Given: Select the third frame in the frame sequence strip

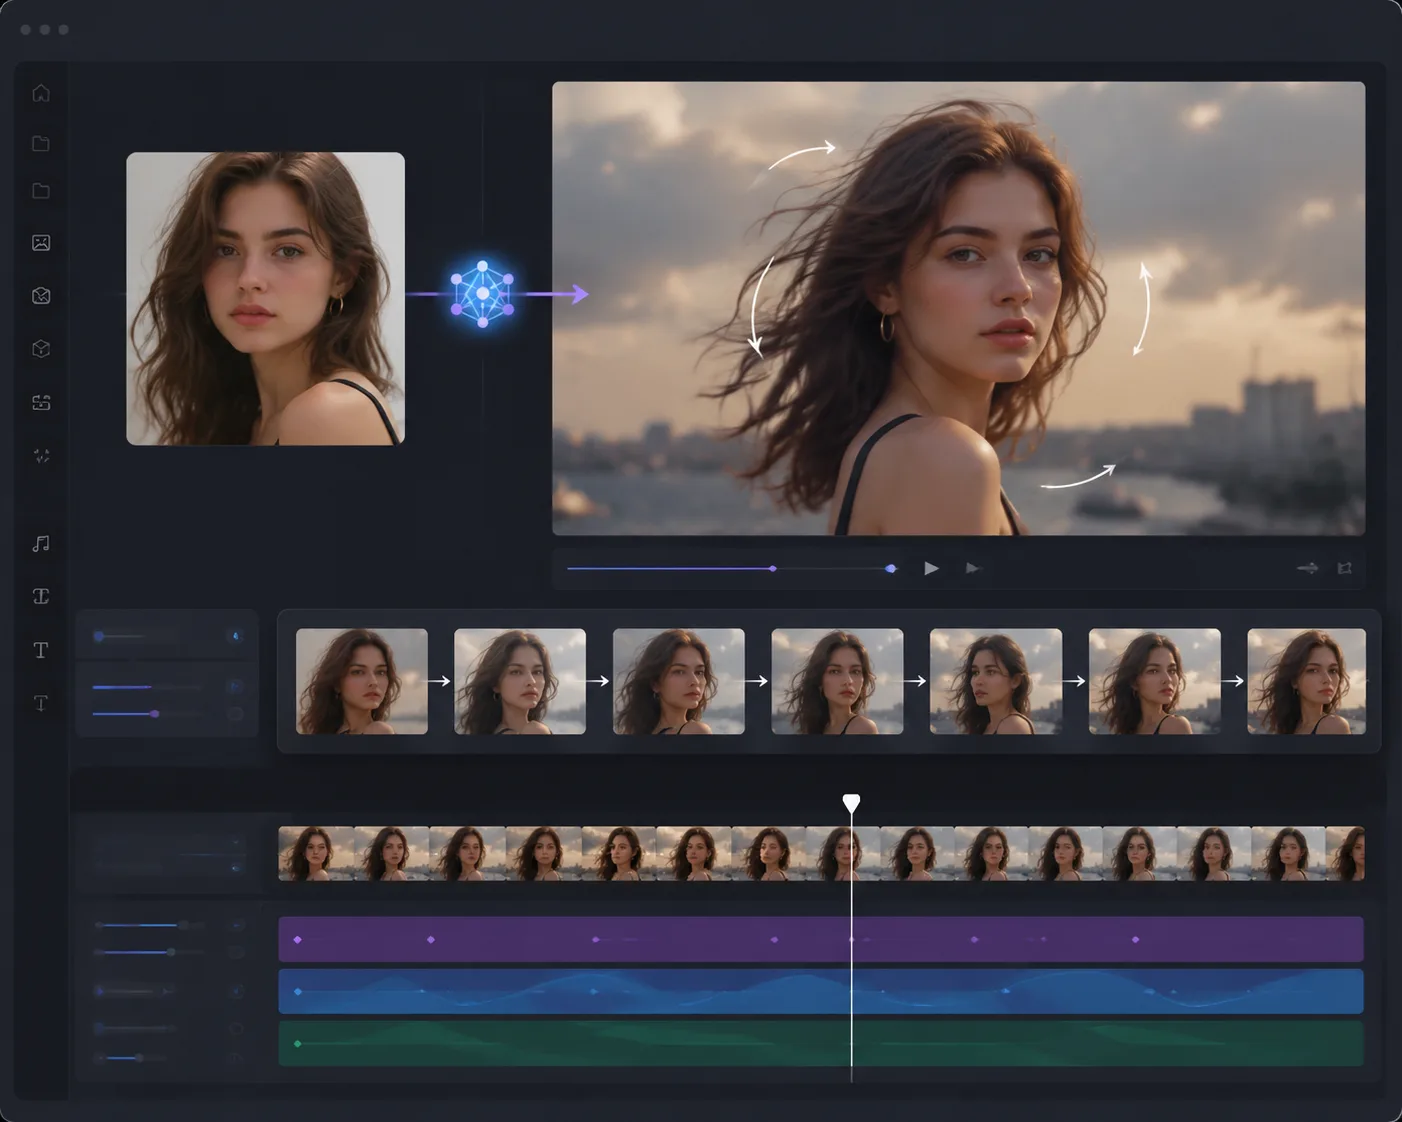Looking at the screenshot, I should (679, 681).
